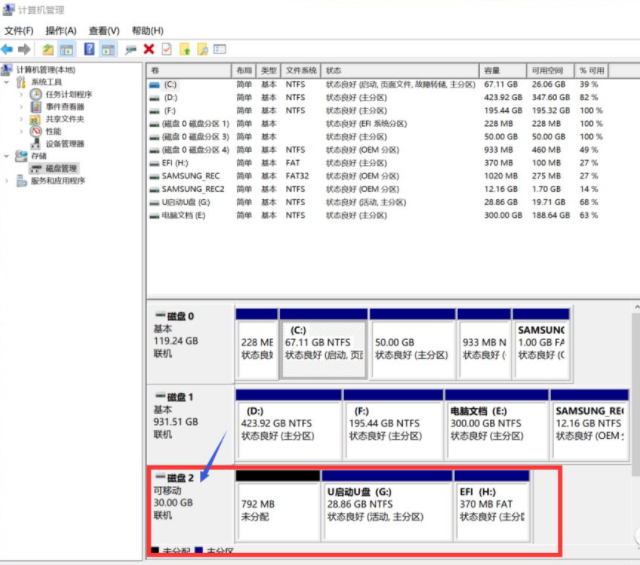Open the 操作(A) menu

point(61,31)
